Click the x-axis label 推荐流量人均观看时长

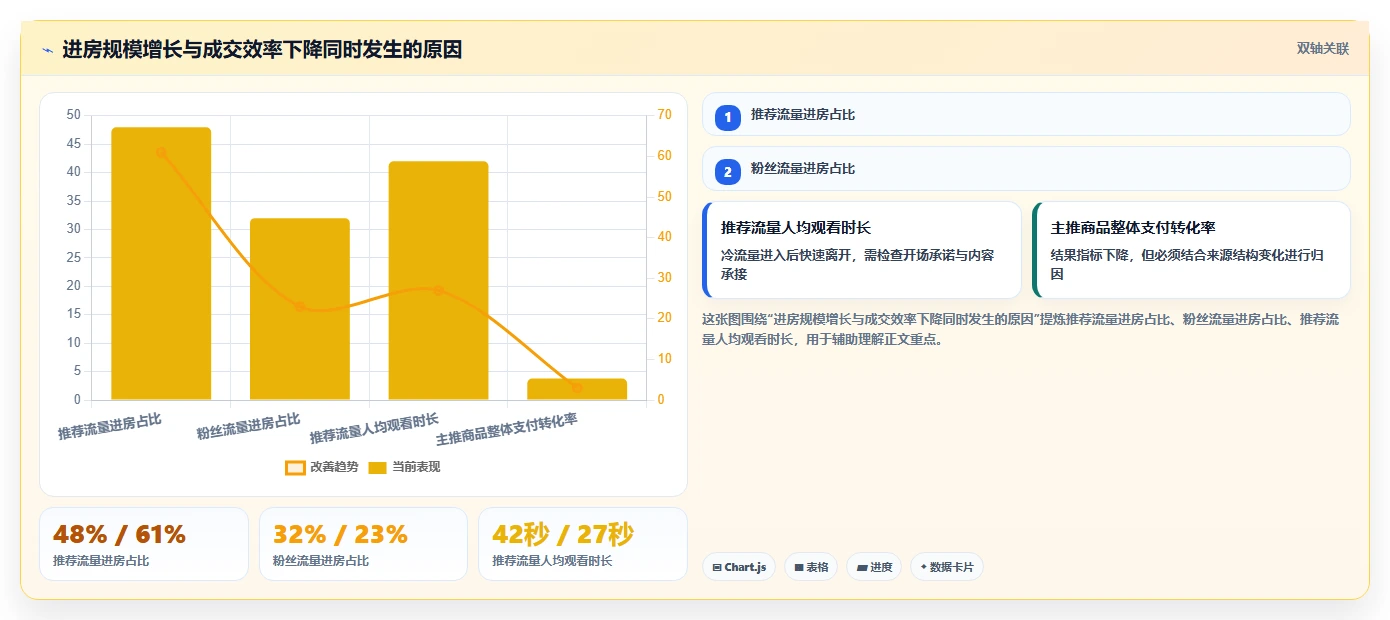click(x=374, y=427)
